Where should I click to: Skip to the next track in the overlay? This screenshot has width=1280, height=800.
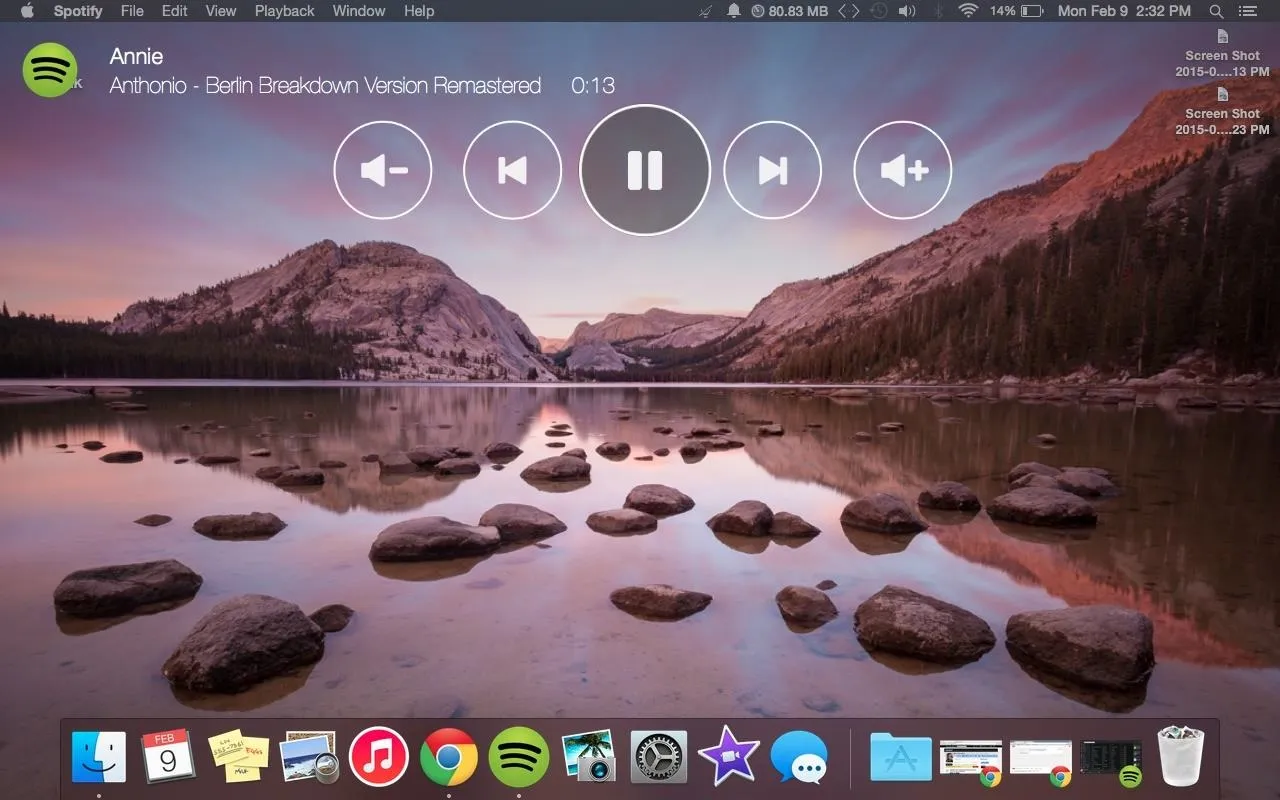pyautogui.click(x=772, y=170)
